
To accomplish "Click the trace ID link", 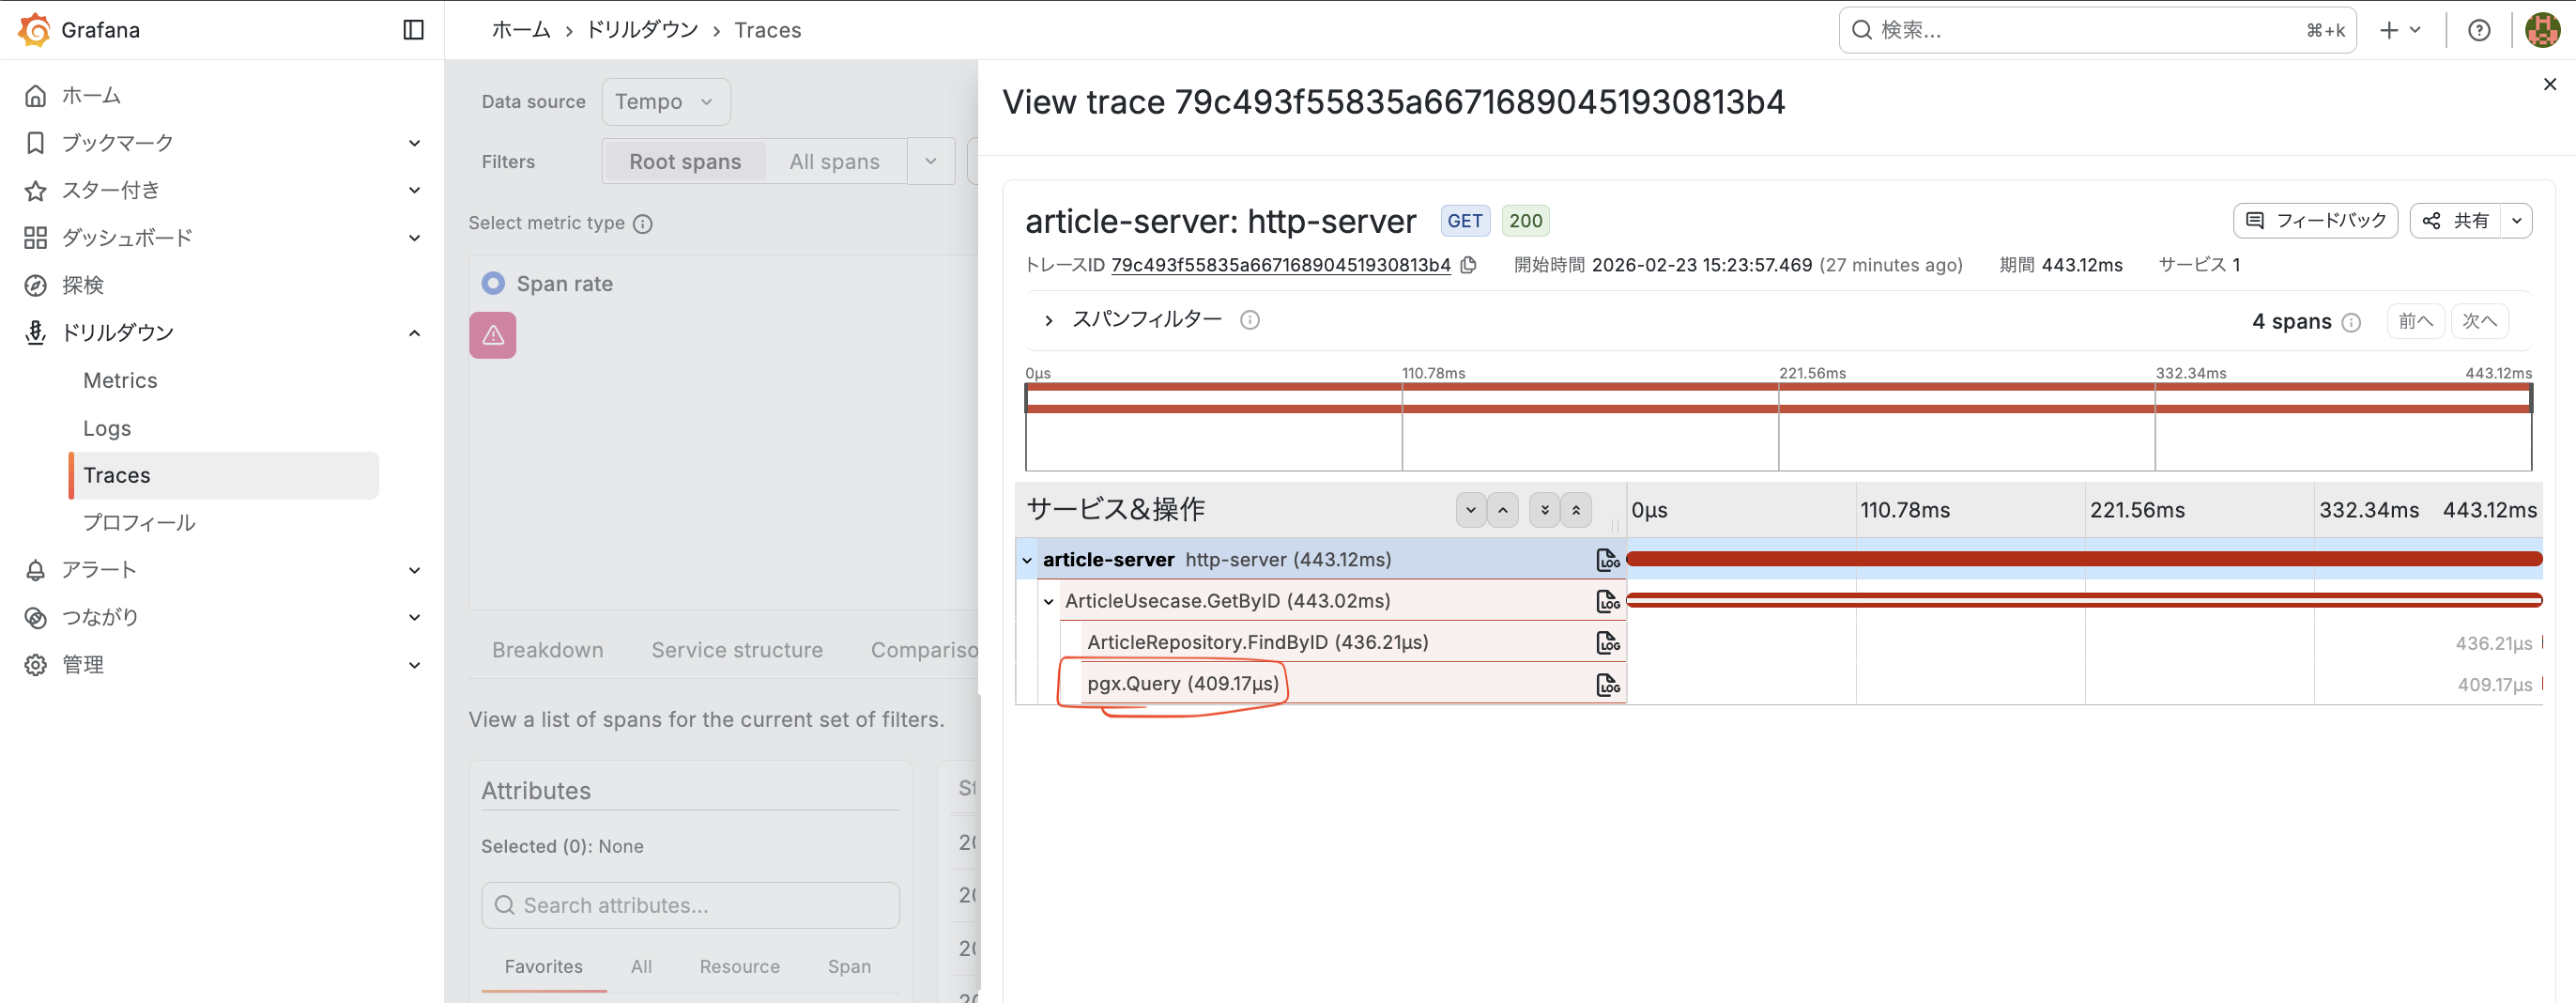I will [x=1280, y=265].
